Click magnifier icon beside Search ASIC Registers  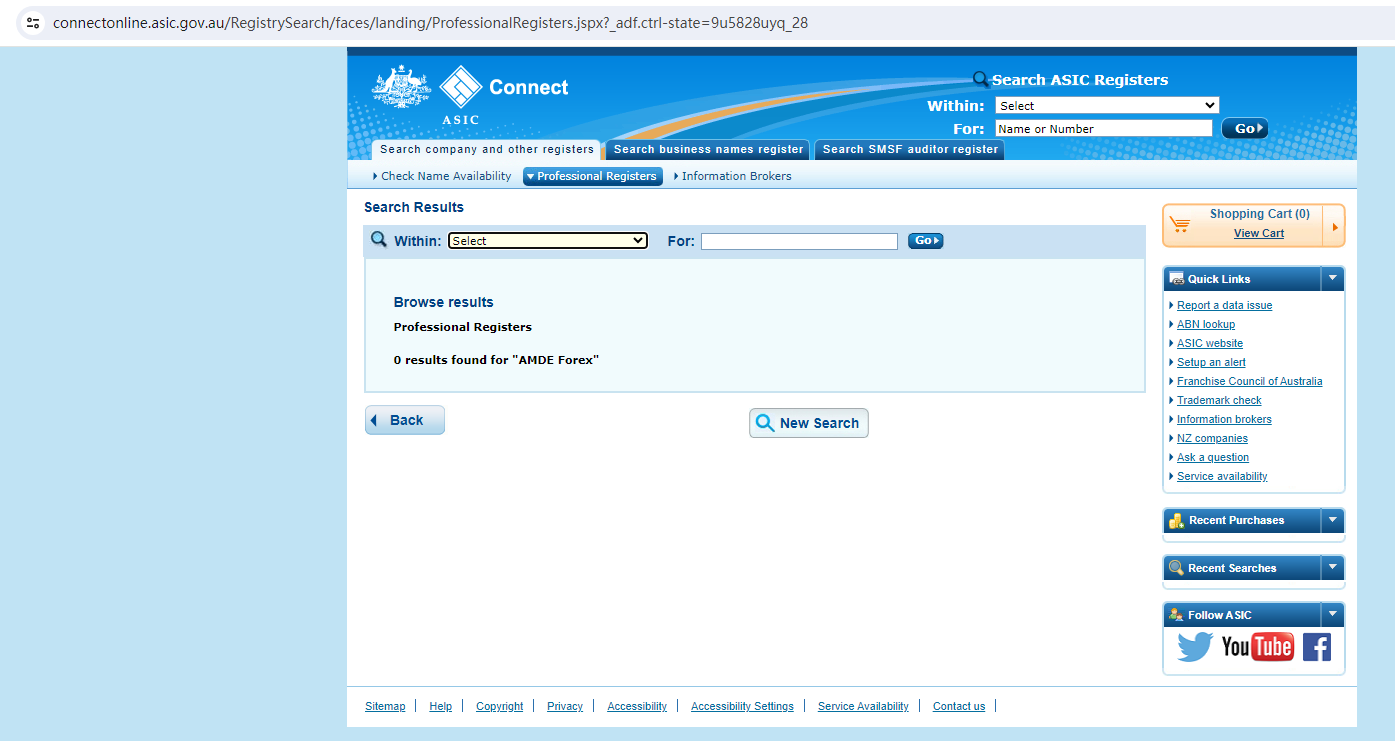981,80
